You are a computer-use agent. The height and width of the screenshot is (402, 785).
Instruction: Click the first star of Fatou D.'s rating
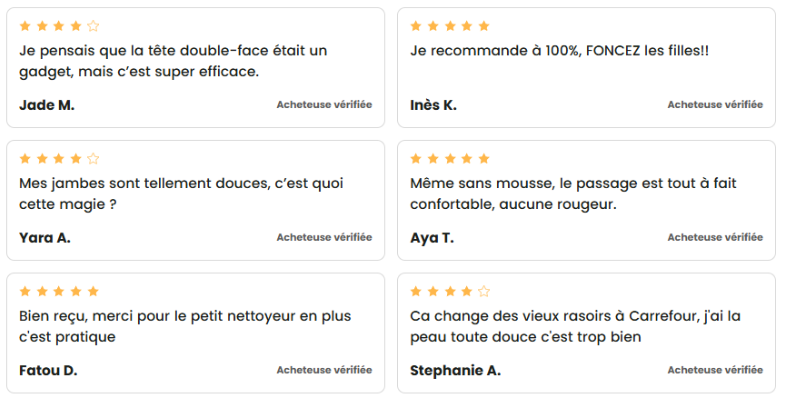25,291
